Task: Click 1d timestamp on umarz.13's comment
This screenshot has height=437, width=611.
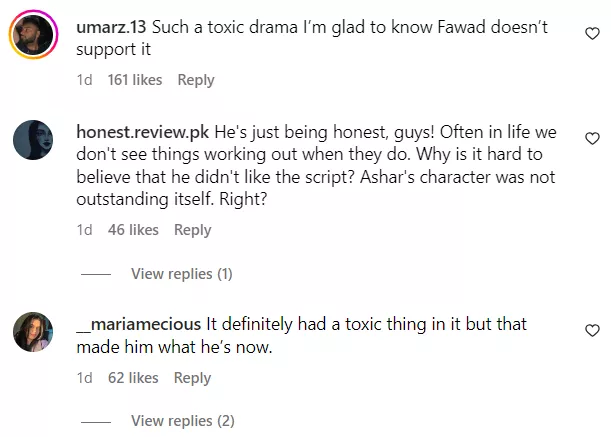Action: pos(84,80)
